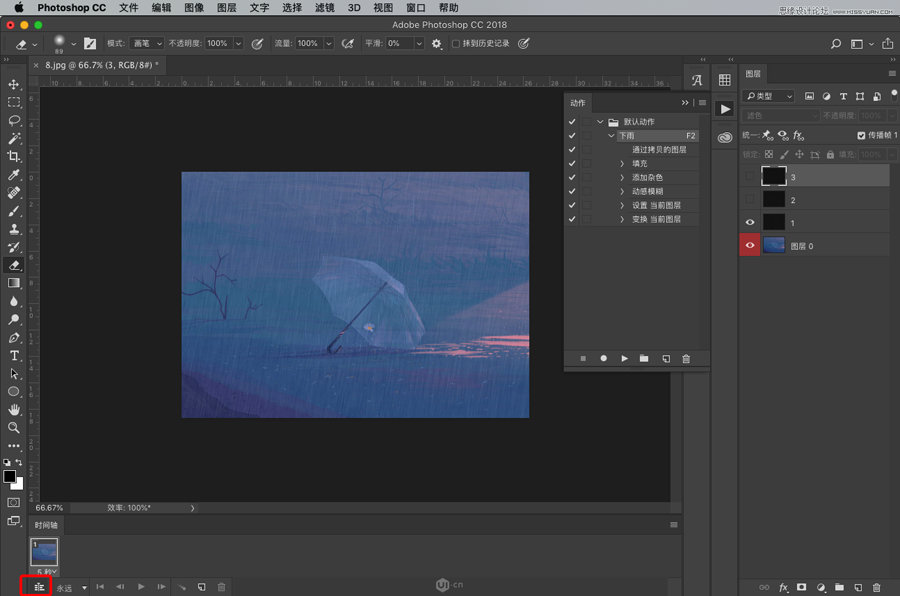Select the 下雨 action entry
Viewport: 900px width, 596px height.
pos(626,135)
